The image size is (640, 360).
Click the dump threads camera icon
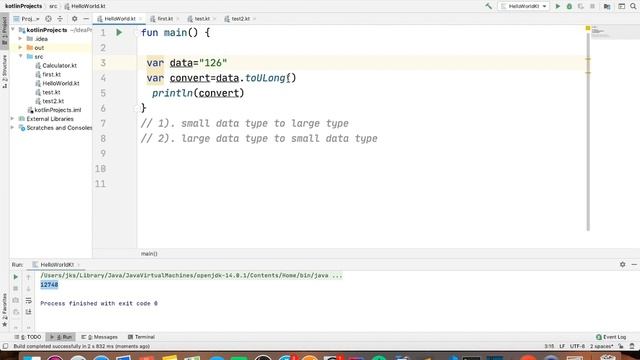[x=16, y=300]
